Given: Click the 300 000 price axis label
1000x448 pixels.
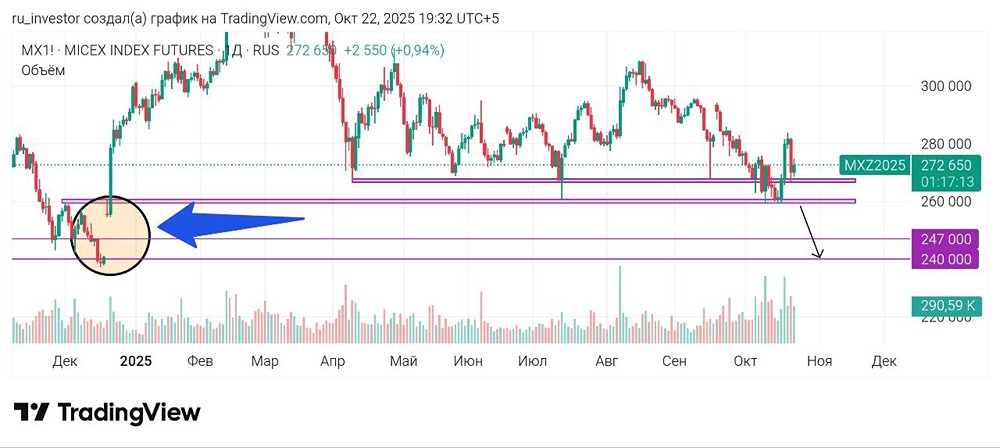Looking at the screenshot, I should tap(946, 86).
